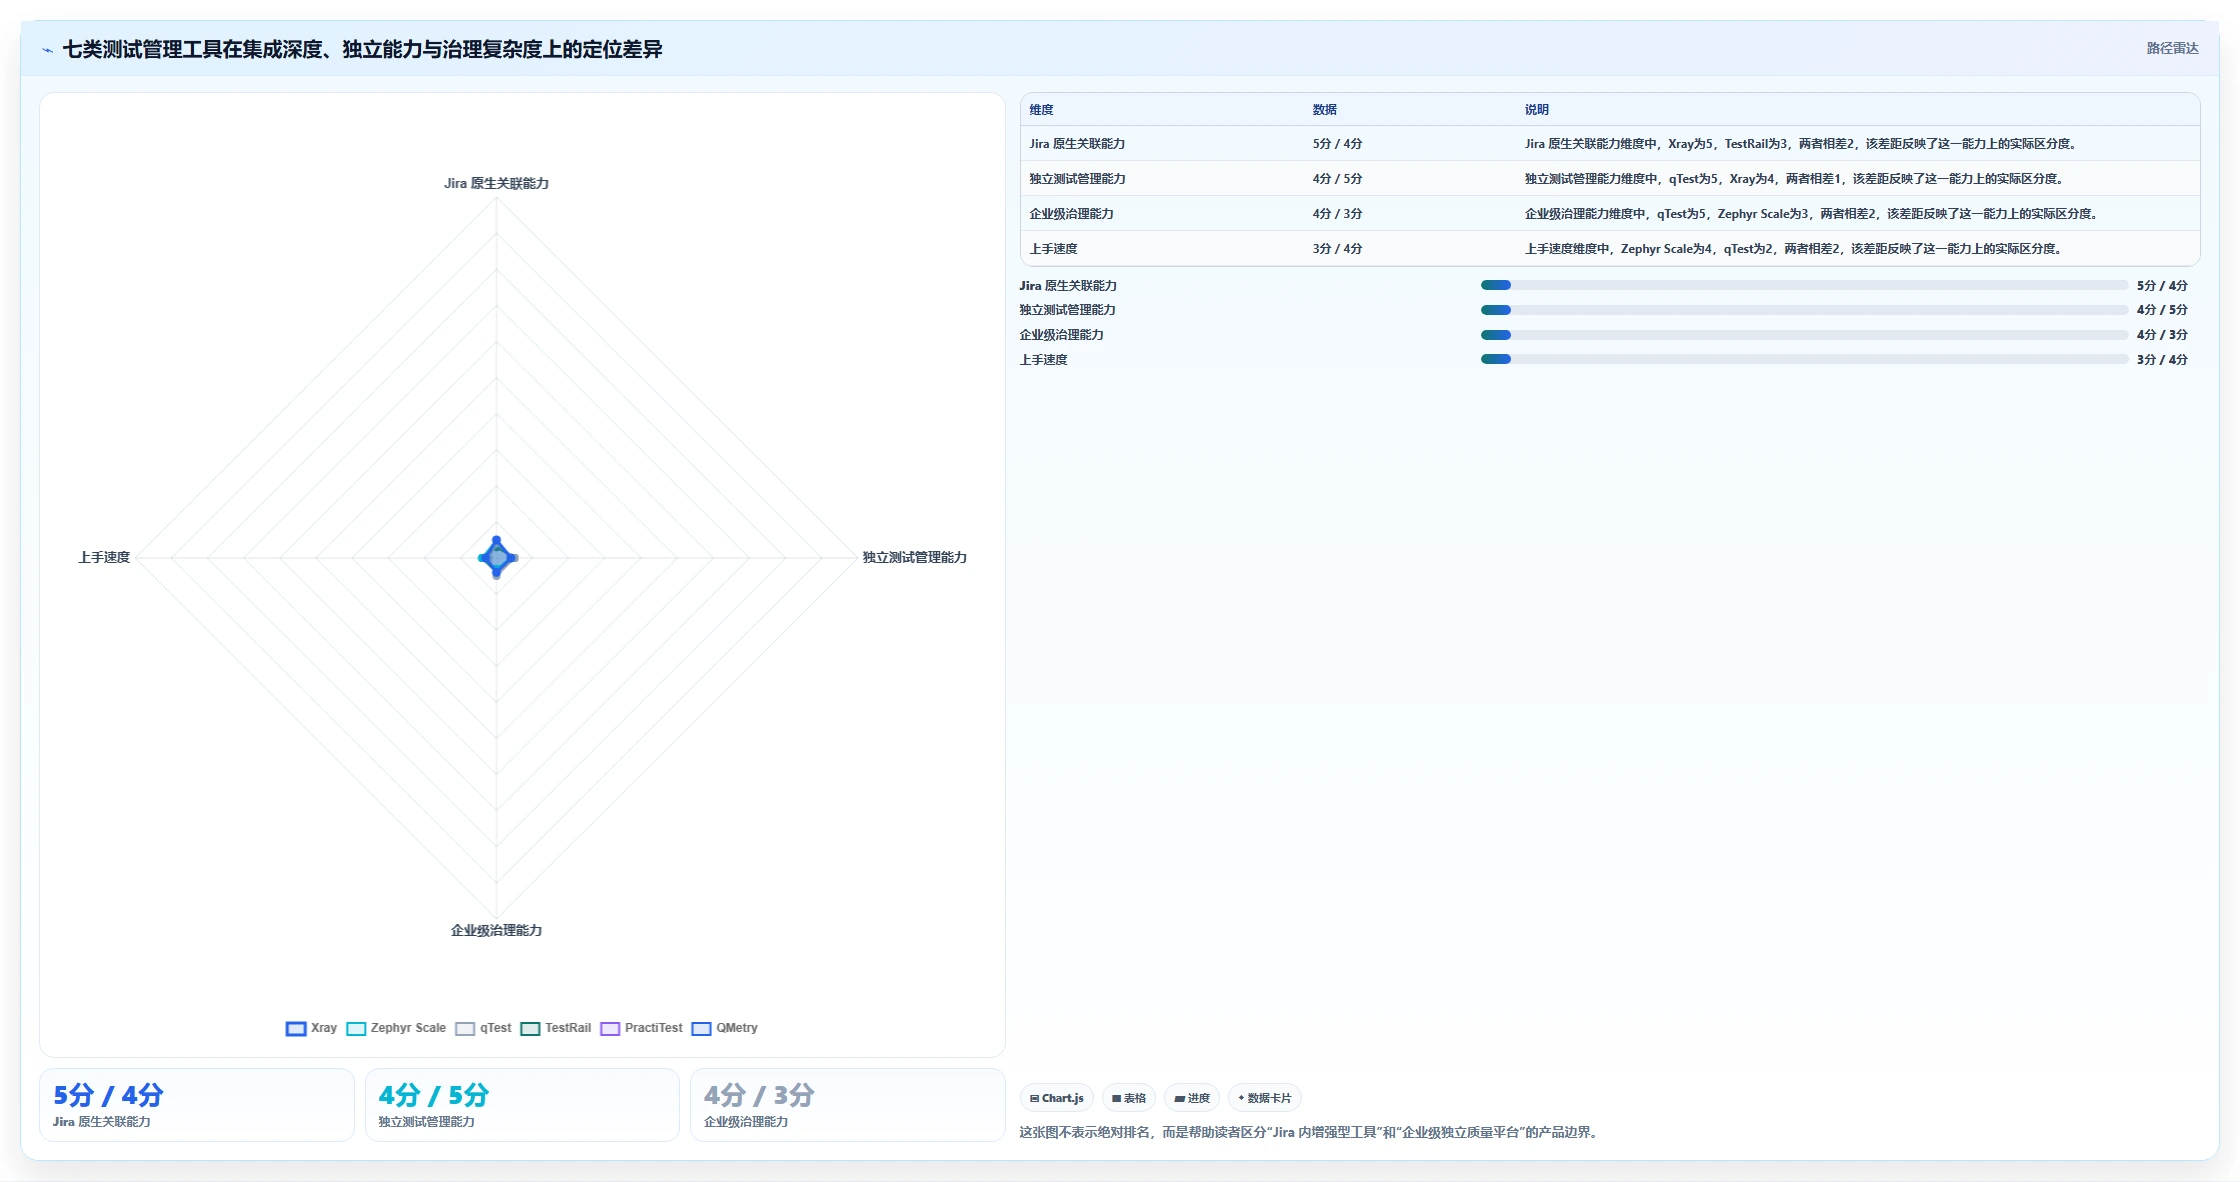Click the 5分 / 4分 value after Jira progress bar
This screenshot has height=1182, width=2240.
pos(2162,286)
